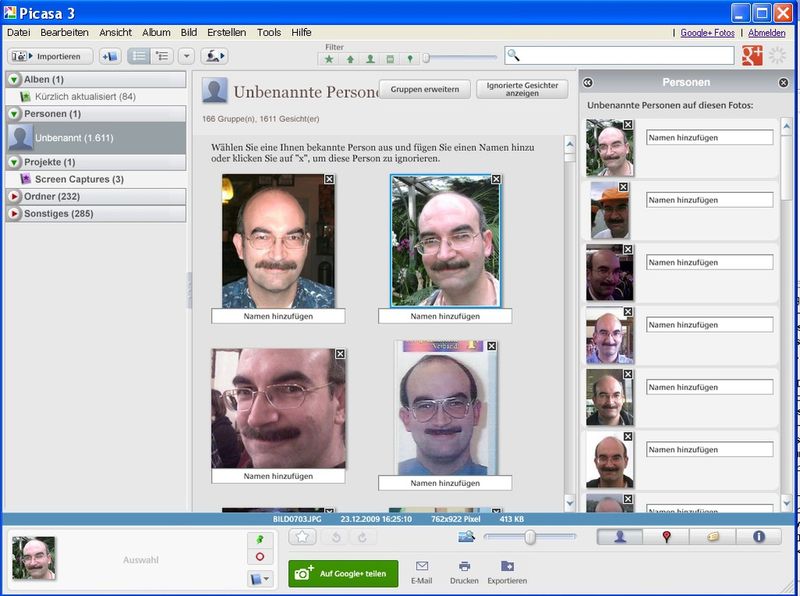
Task: Toggle the faces filter in the Filter bar
Action: click(x=370, y=58)
